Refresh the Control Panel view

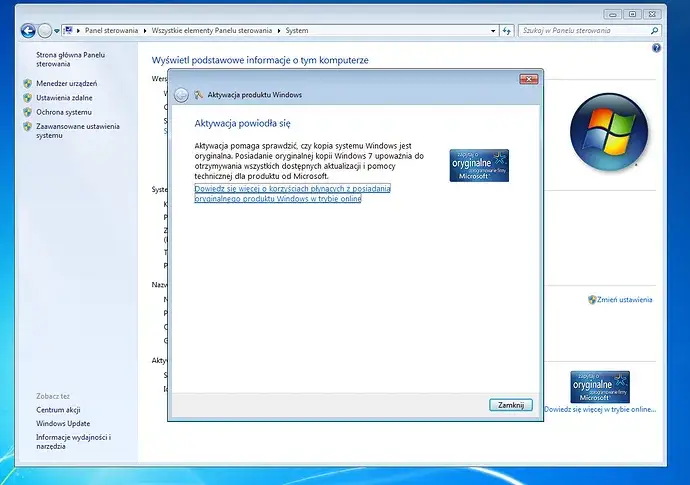point(506,31)
